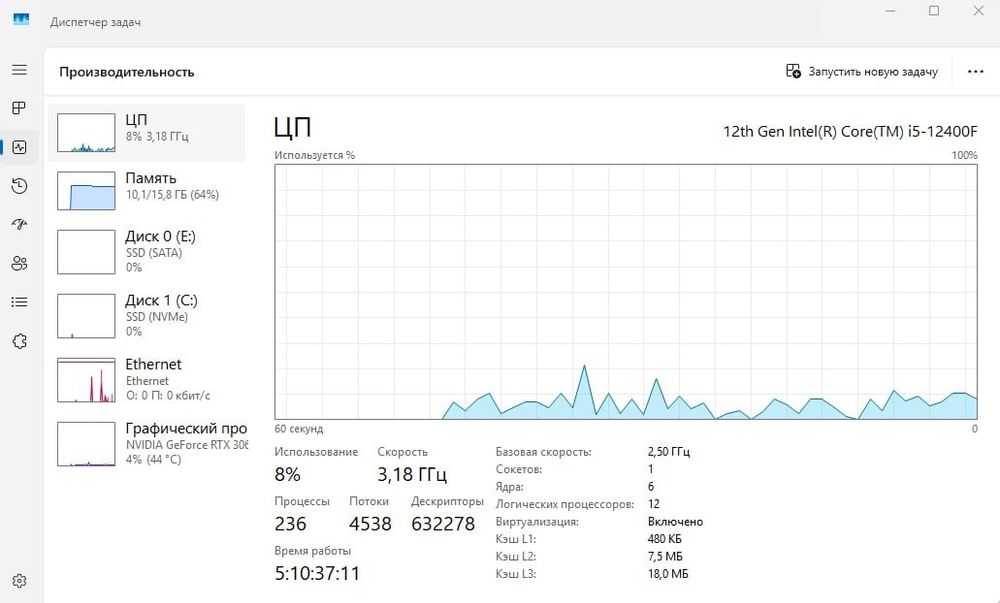Open the Users page icon
This screenshot has height=603, width=1000.
pos(20,263)
